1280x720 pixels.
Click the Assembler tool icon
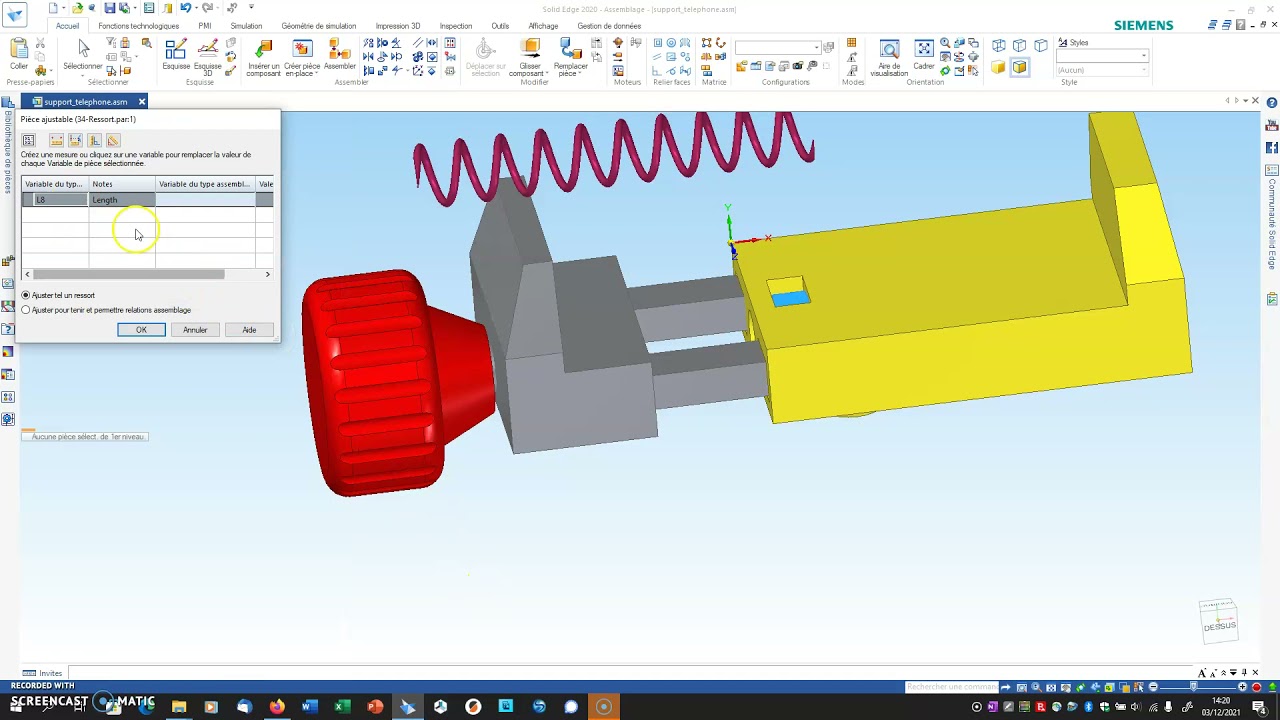pos(339,50)
